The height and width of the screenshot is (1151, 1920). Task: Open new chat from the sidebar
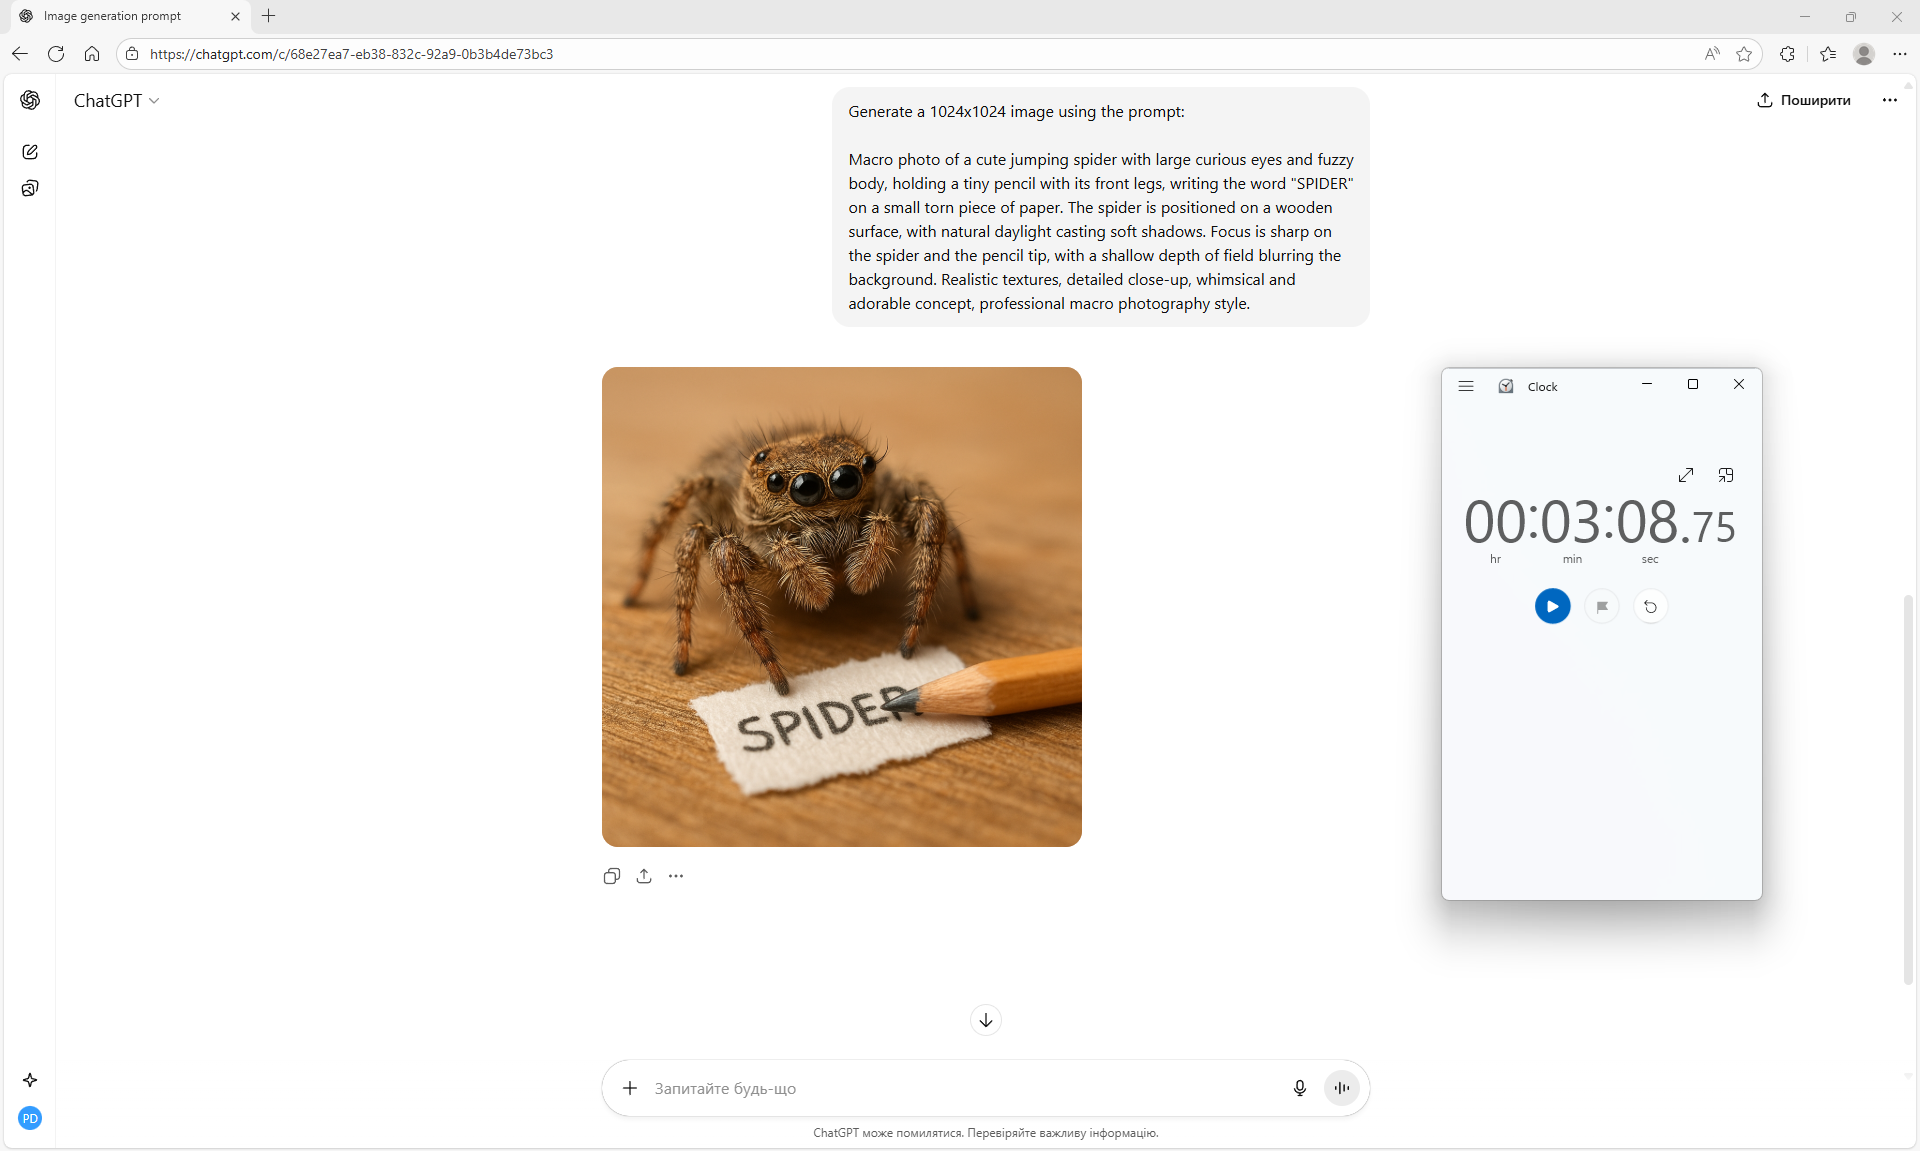pyautogui.click(x=30, y=152)
